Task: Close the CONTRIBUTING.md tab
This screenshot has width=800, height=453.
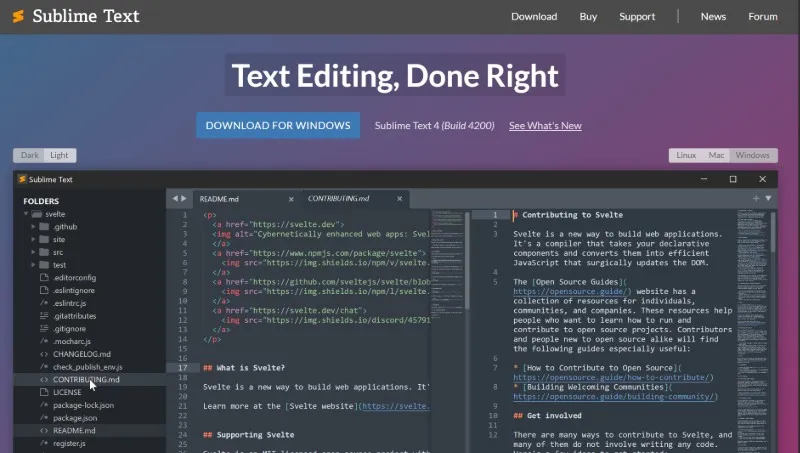Action: point(399,198)
